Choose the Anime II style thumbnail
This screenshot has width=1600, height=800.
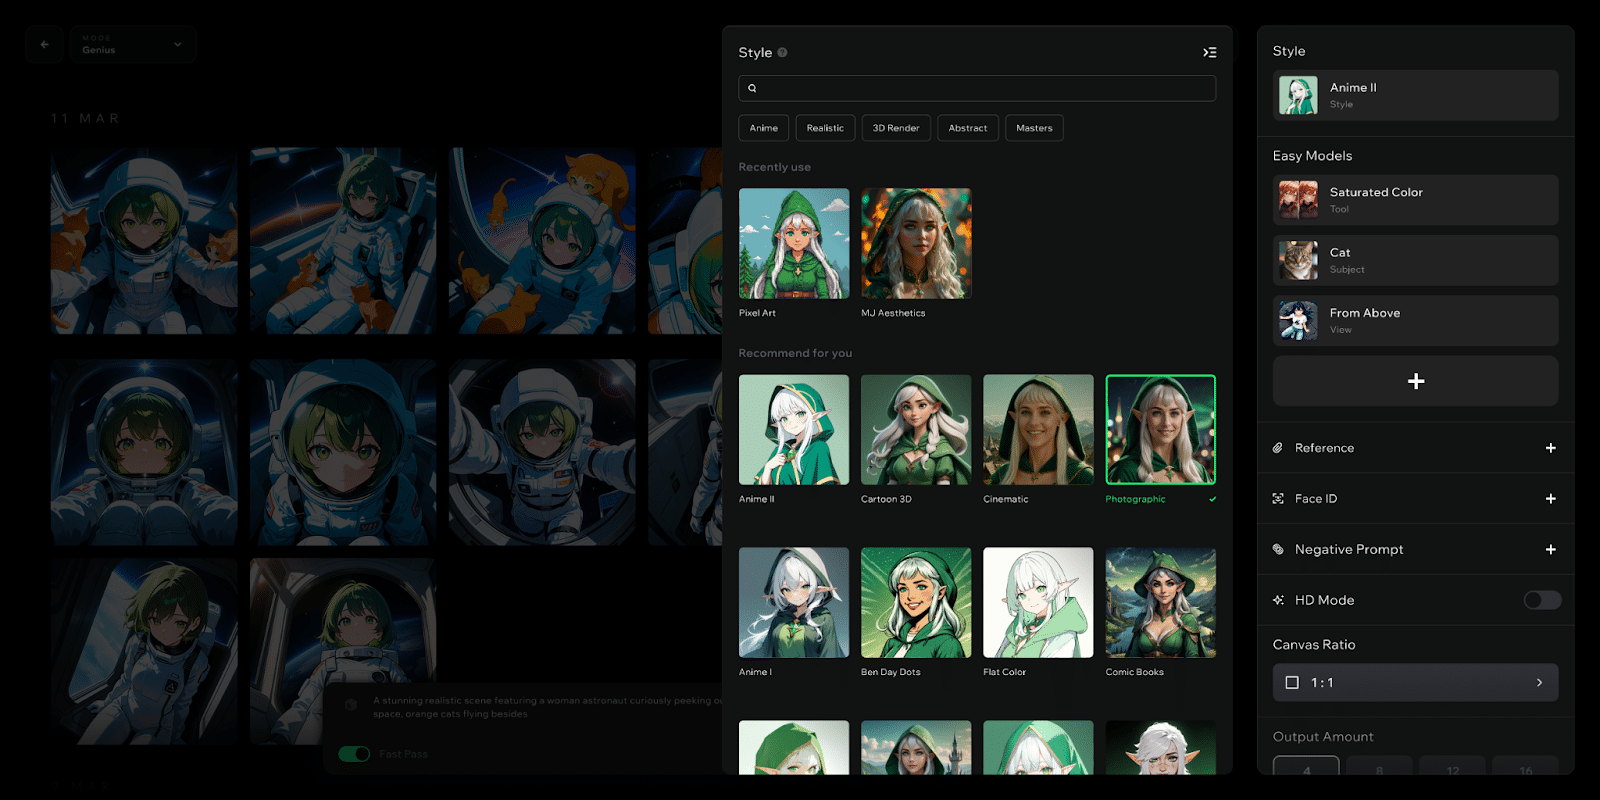794,430
